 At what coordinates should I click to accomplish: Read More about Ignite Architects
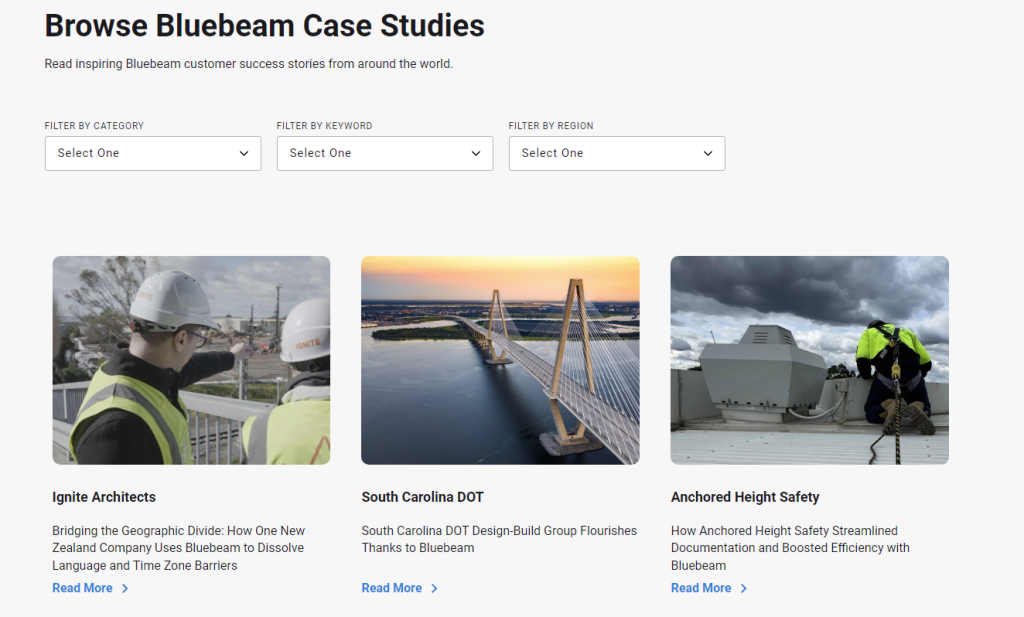(x=82, y=588)
